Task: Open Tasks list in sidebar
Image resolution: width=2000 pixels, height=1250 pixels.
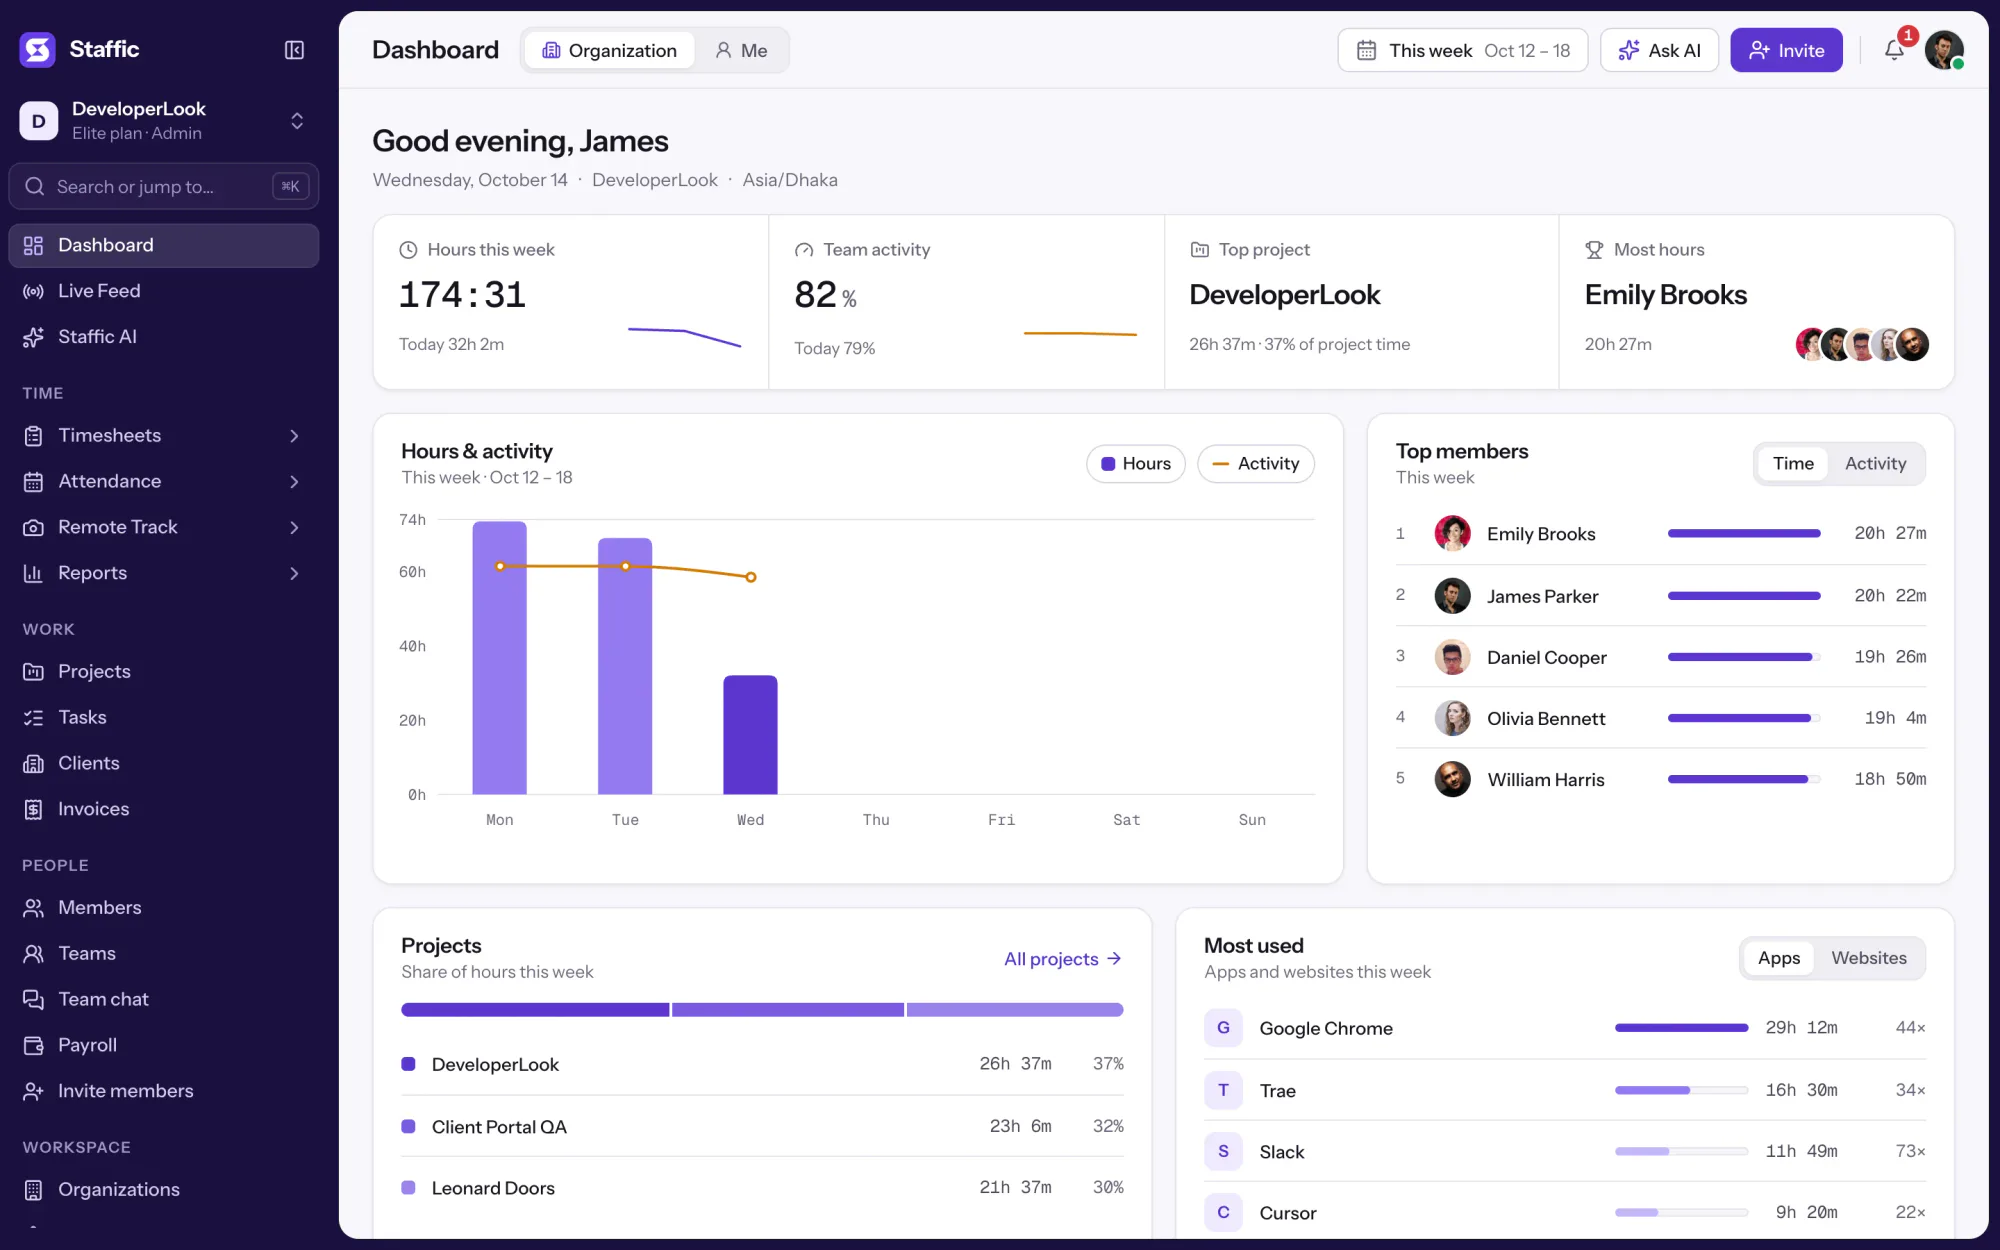Action: point(163,717)
